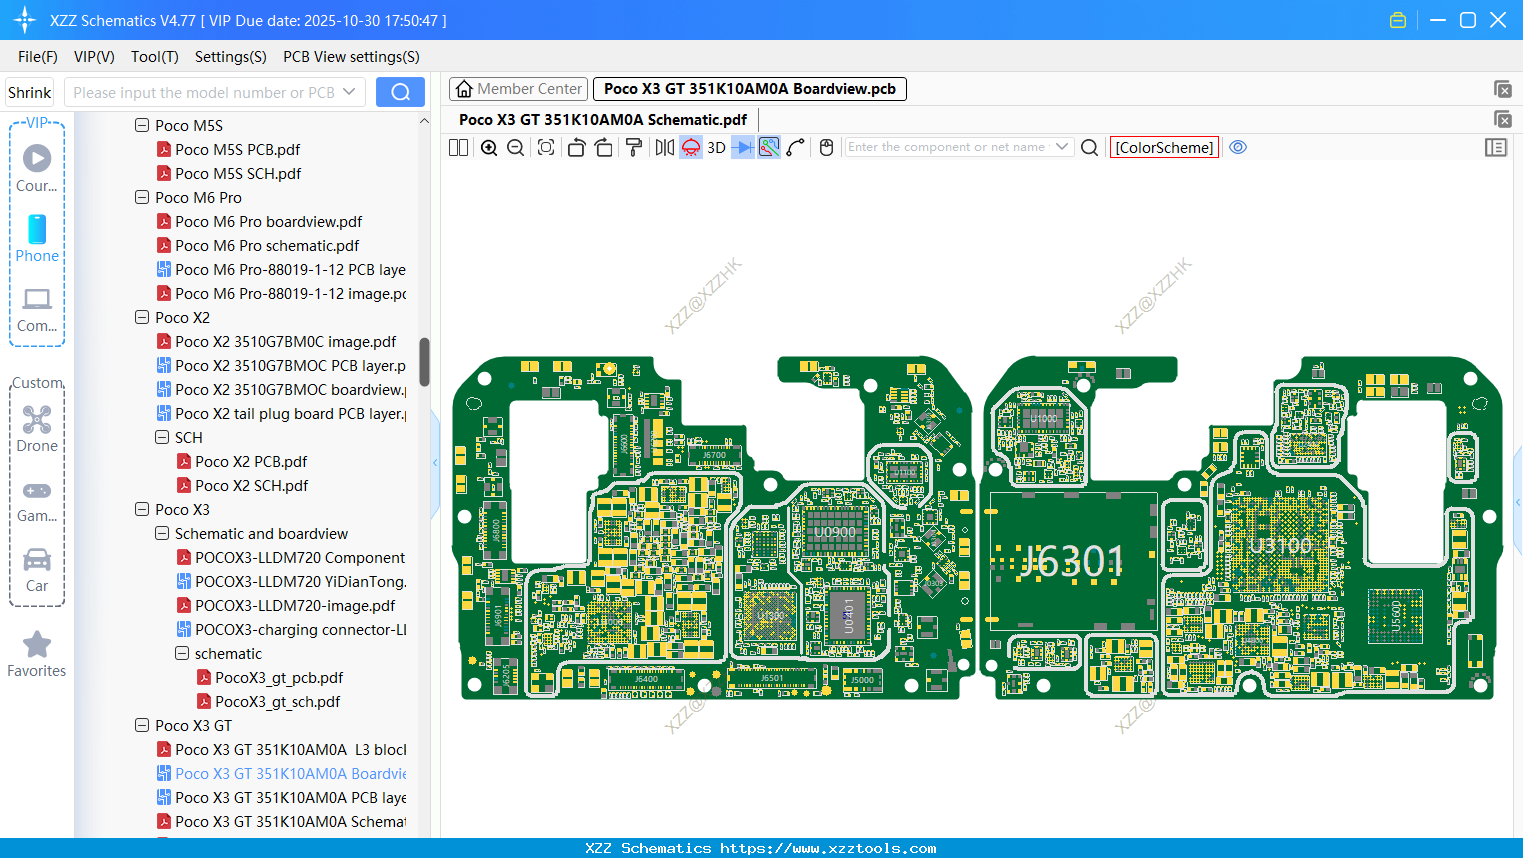1523x858 pixels.
Task: Toggle the diode direction tool
Action: coord(743,147)
